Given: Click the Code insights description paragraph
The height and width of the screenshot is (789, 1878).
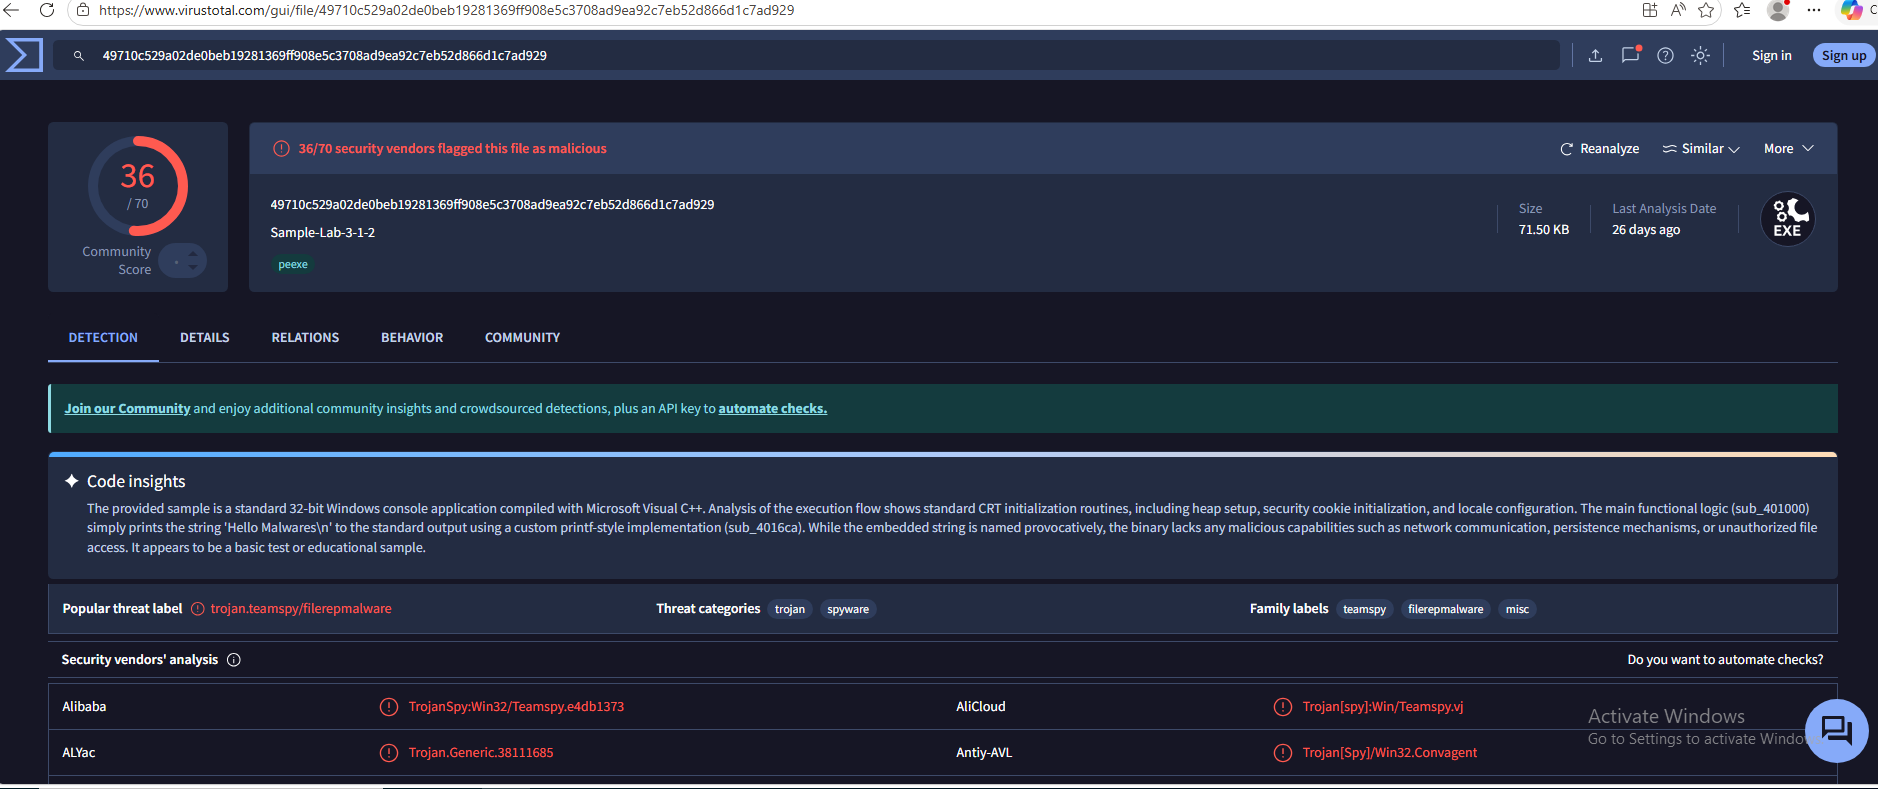Looking at the screenshot, I should [952, 528].
